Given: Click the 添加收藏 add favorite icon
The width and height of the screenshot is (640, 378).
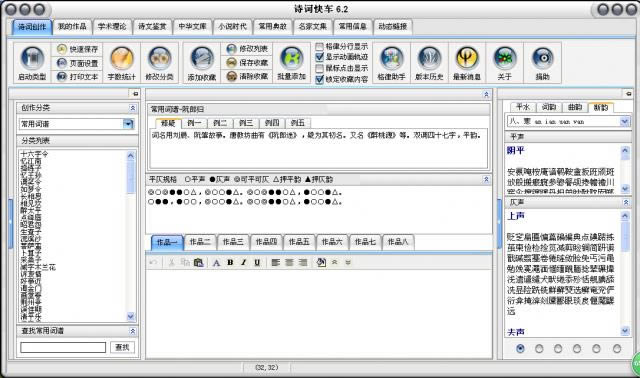Looking at the screenshot, I should [202, 58].
